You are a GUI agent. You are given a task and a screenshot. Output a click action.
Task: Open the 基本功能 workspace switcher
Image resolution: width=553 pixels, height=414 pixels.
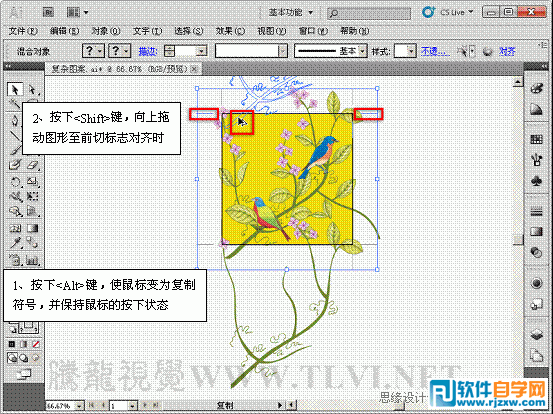click(x=291, y=13)
